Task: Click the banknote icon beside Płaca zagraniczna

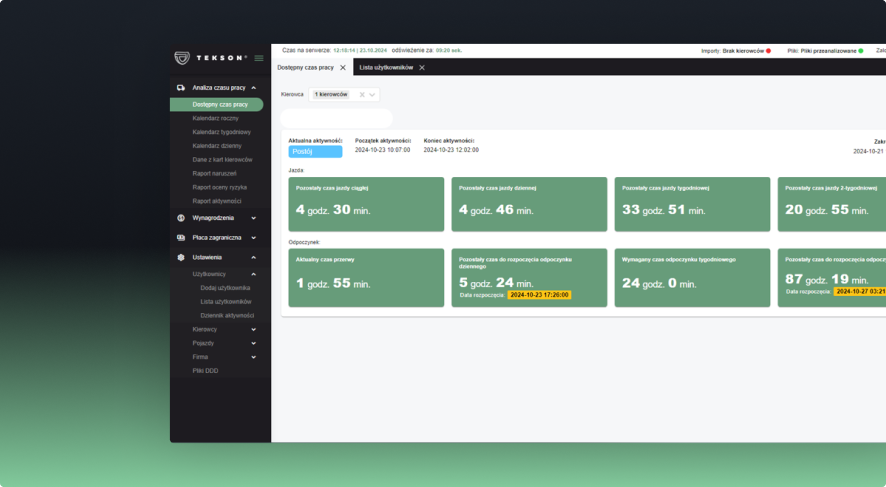Action: point(181,237)
